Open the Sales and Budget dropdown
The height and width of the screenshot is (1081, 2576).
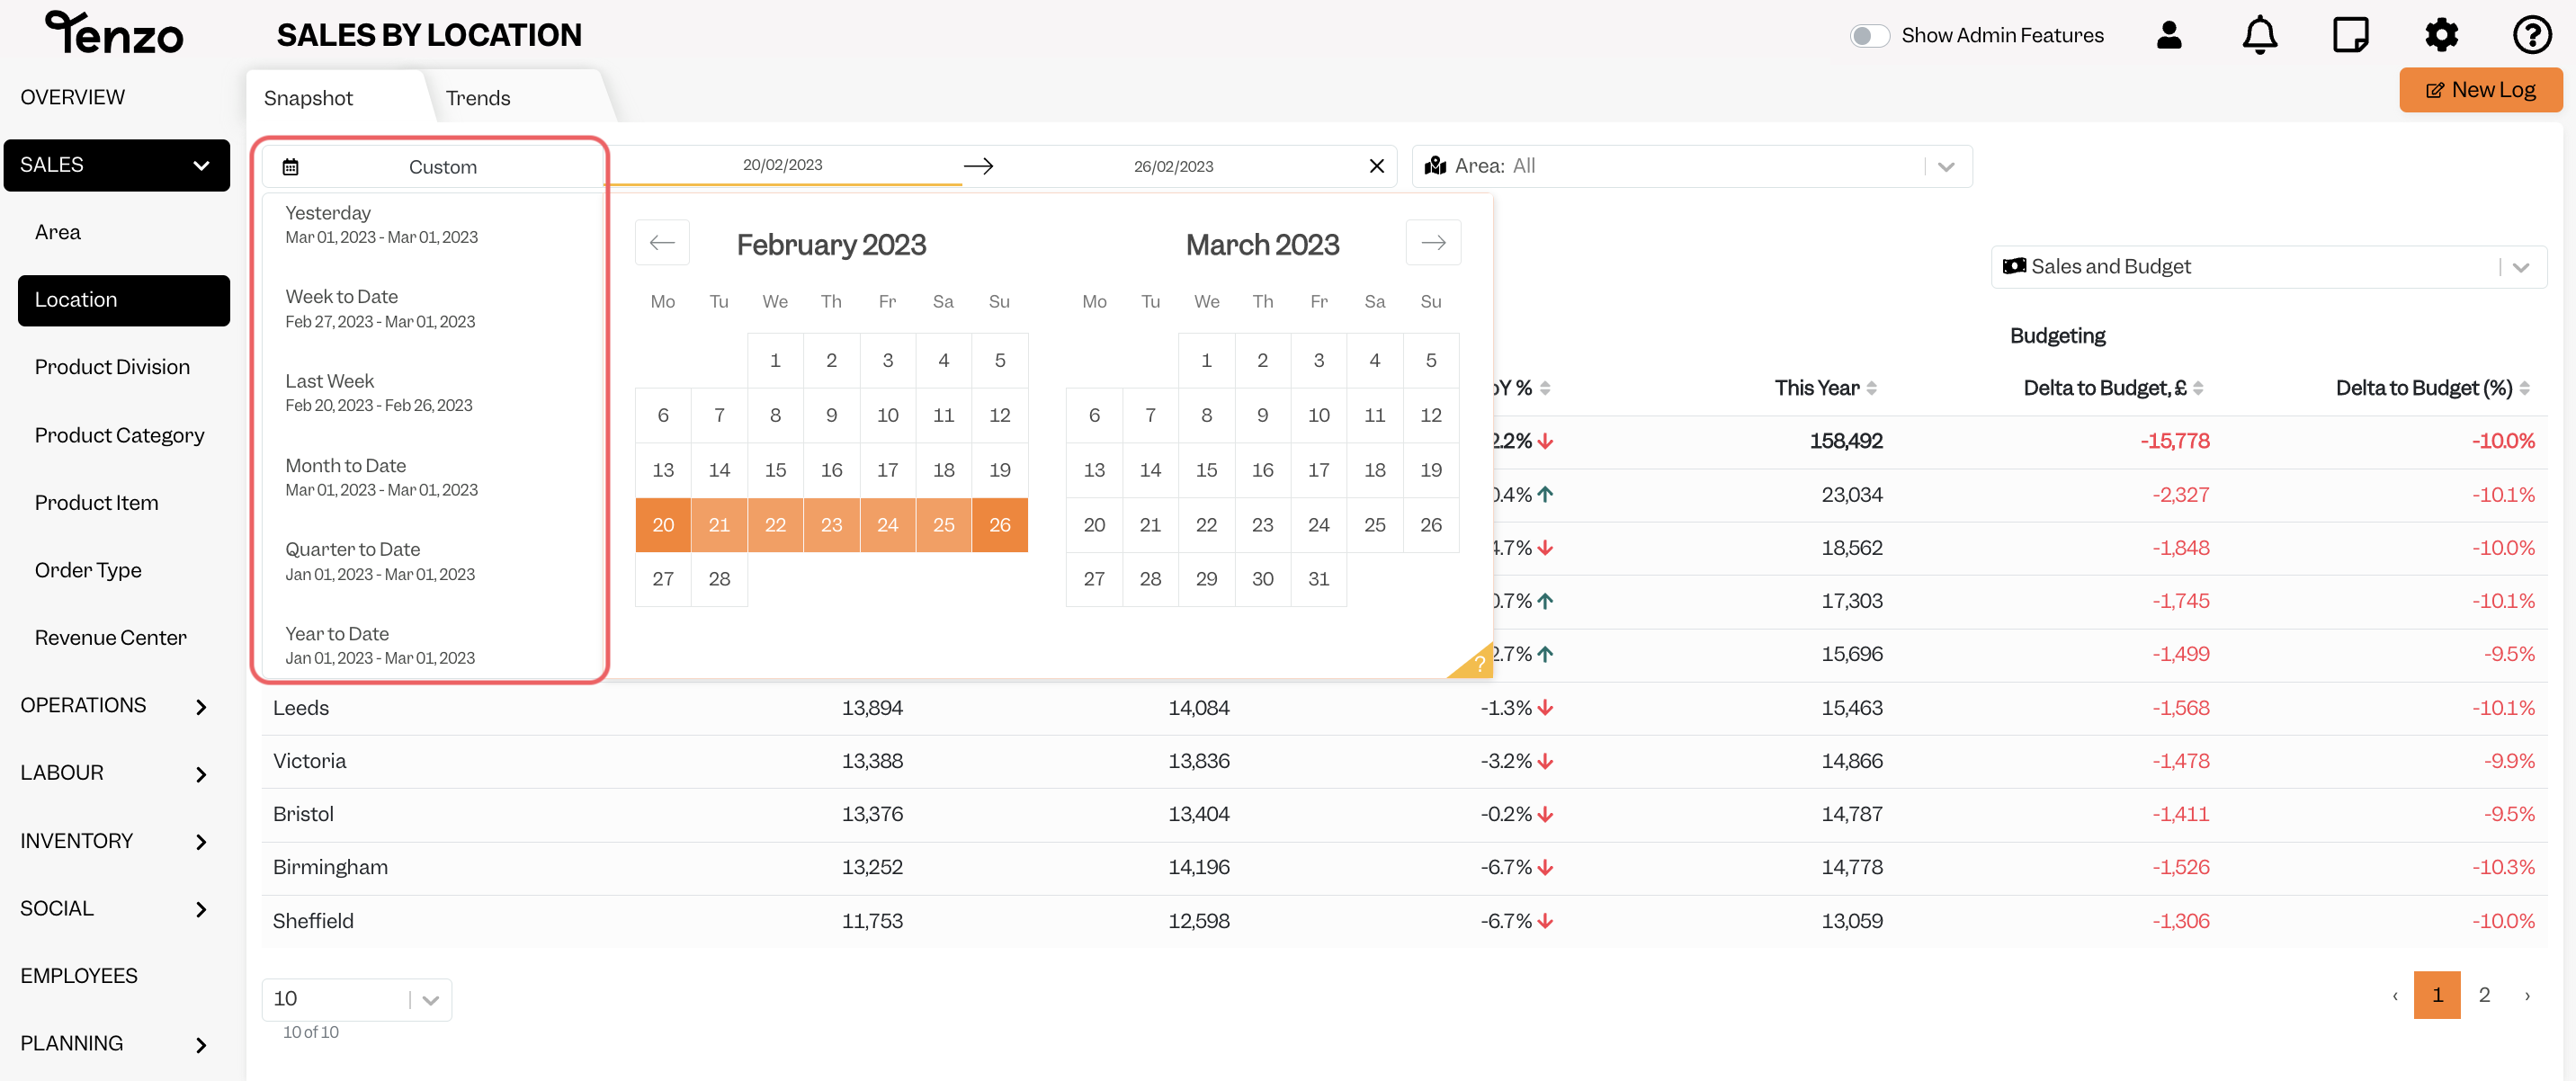pos(2268,267)
